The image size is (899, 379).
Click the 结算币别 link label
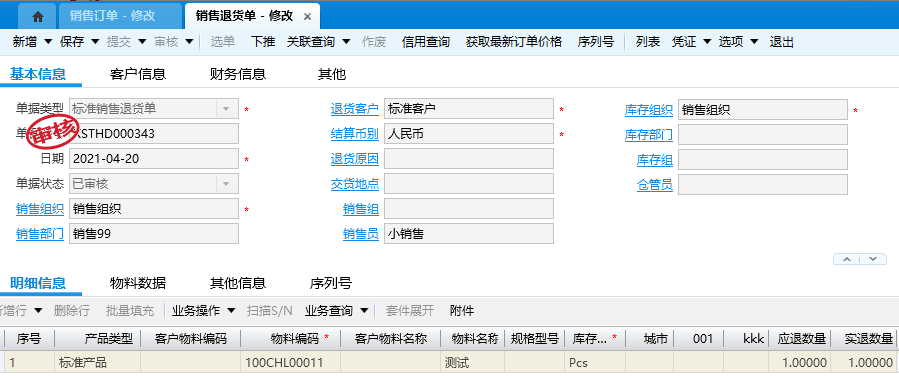coord(355,134)
